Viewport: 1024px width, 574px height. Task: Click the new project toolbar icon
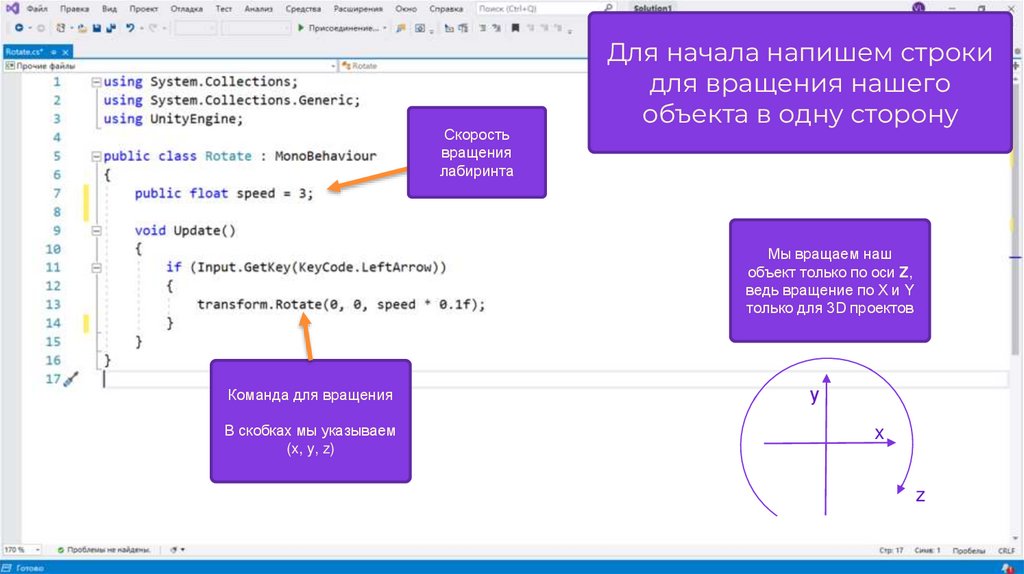(x=61, y=28)
